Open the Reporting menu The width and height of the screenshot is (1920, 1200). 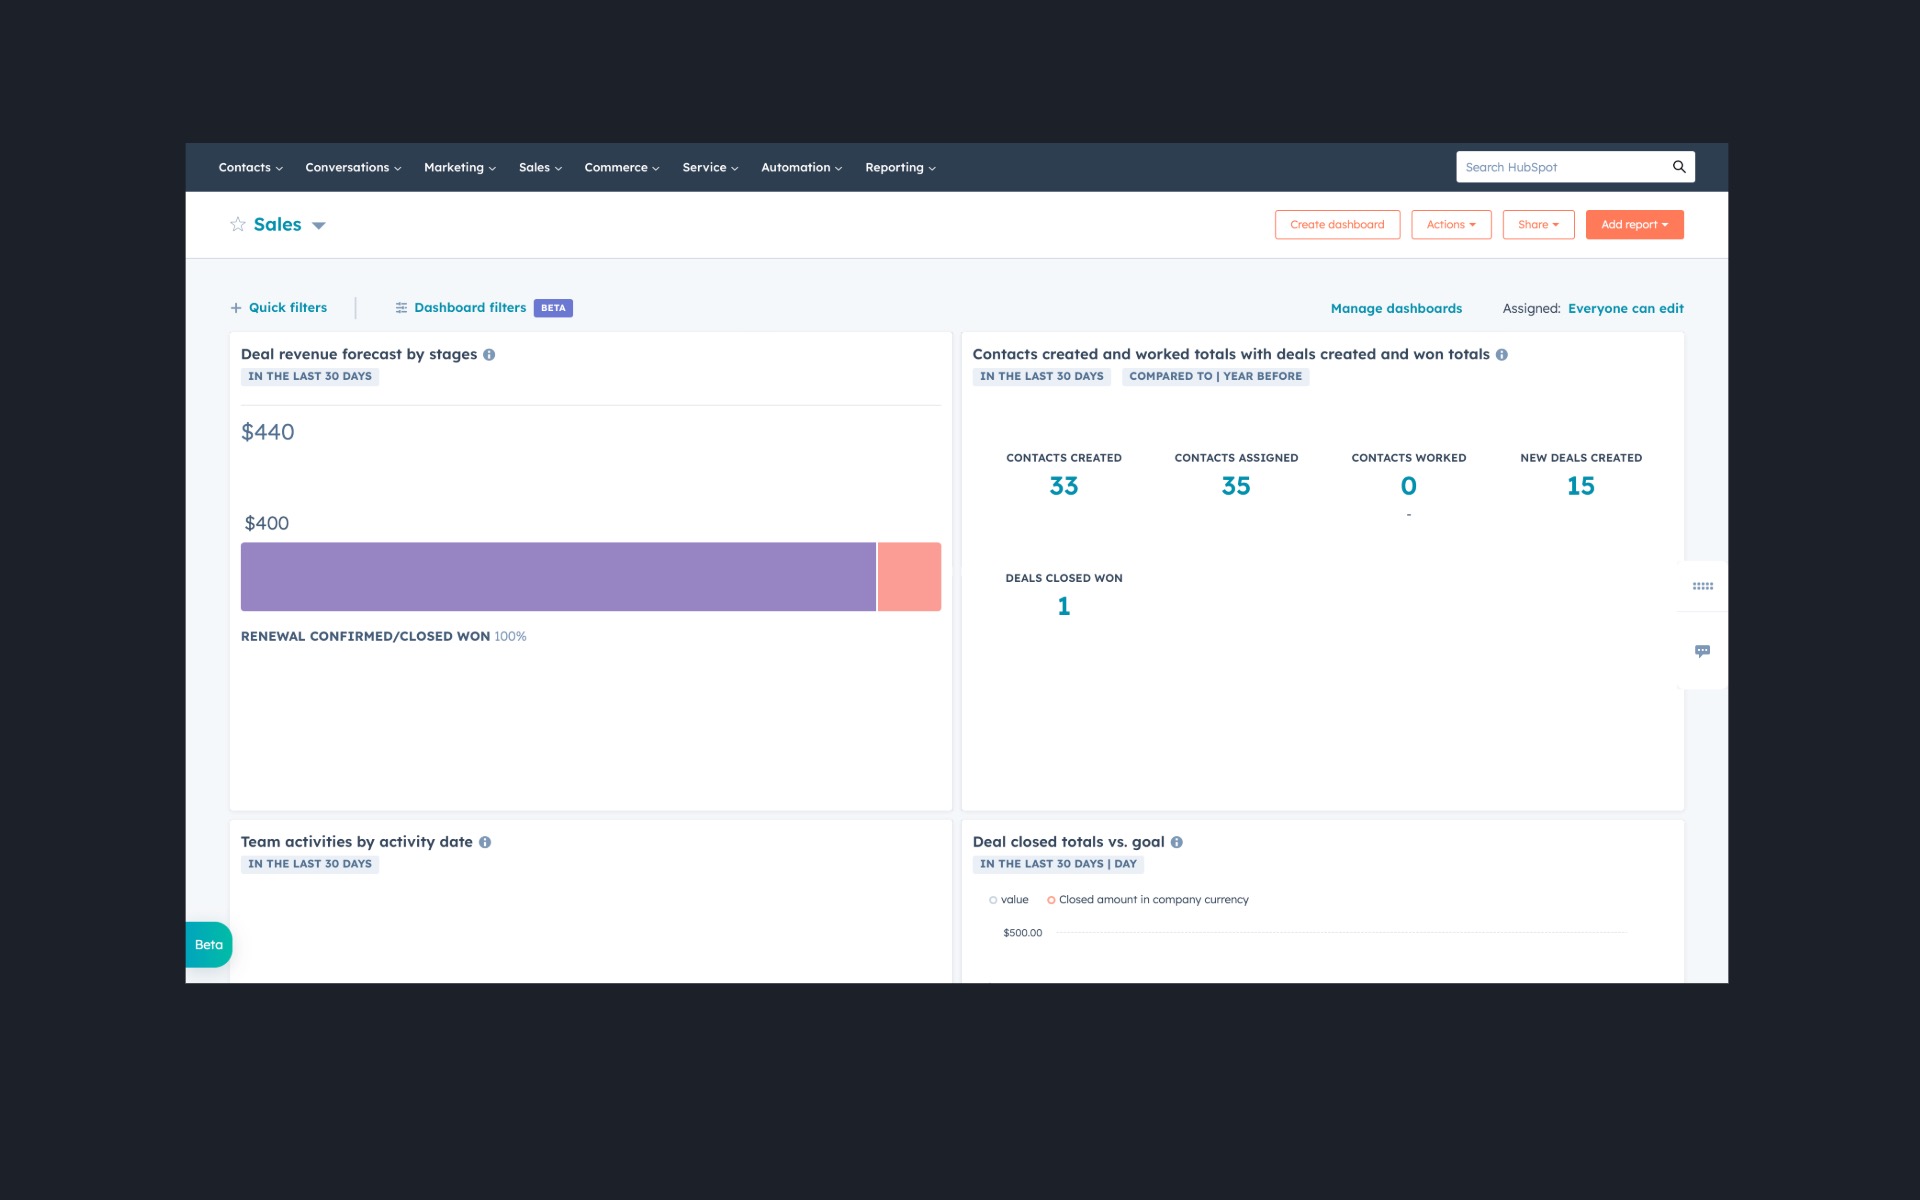pos(897,167)
